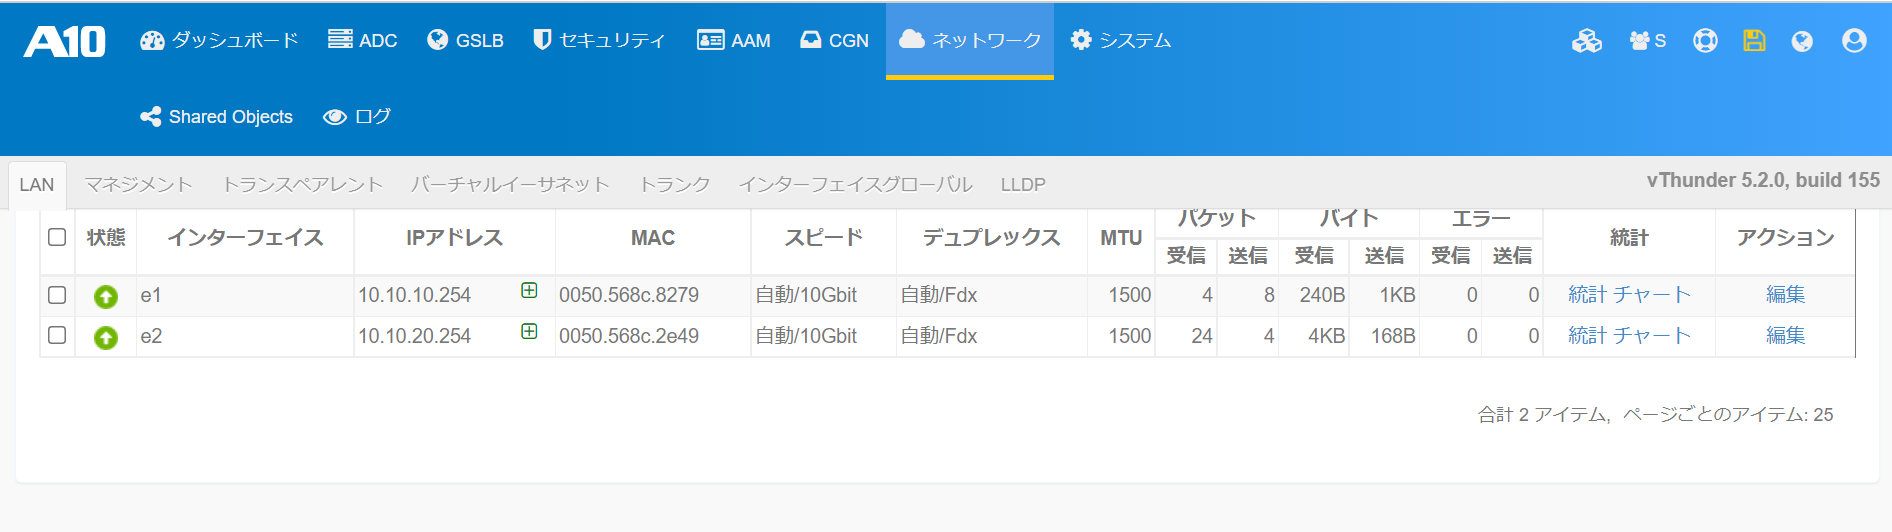The height and width of the screenshot is (532, 1892).
Task: Click the users S icon
Action: click(x=1647, y=41)
